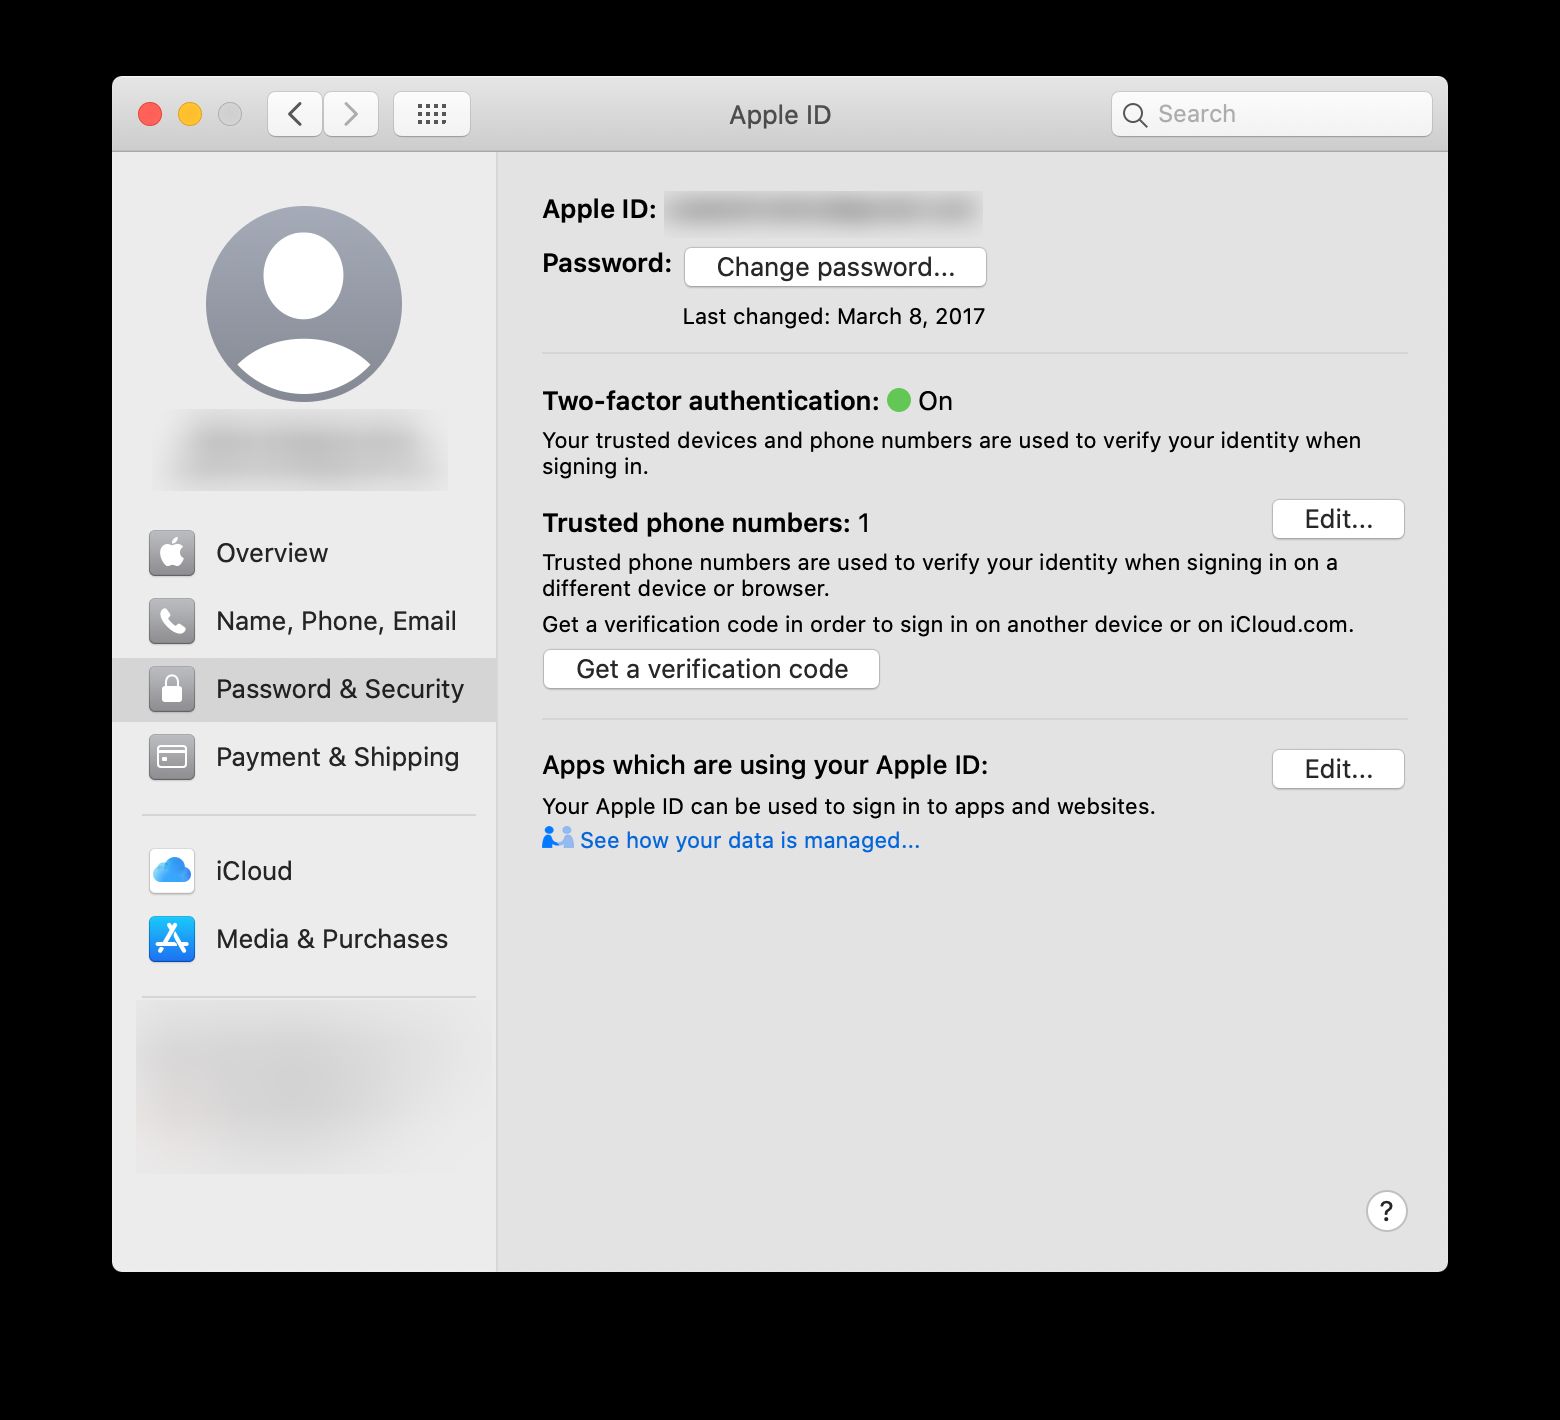This screenshot has width=1560, height=1420.
Task: Click the Show All grid icon
Action: 432,113
